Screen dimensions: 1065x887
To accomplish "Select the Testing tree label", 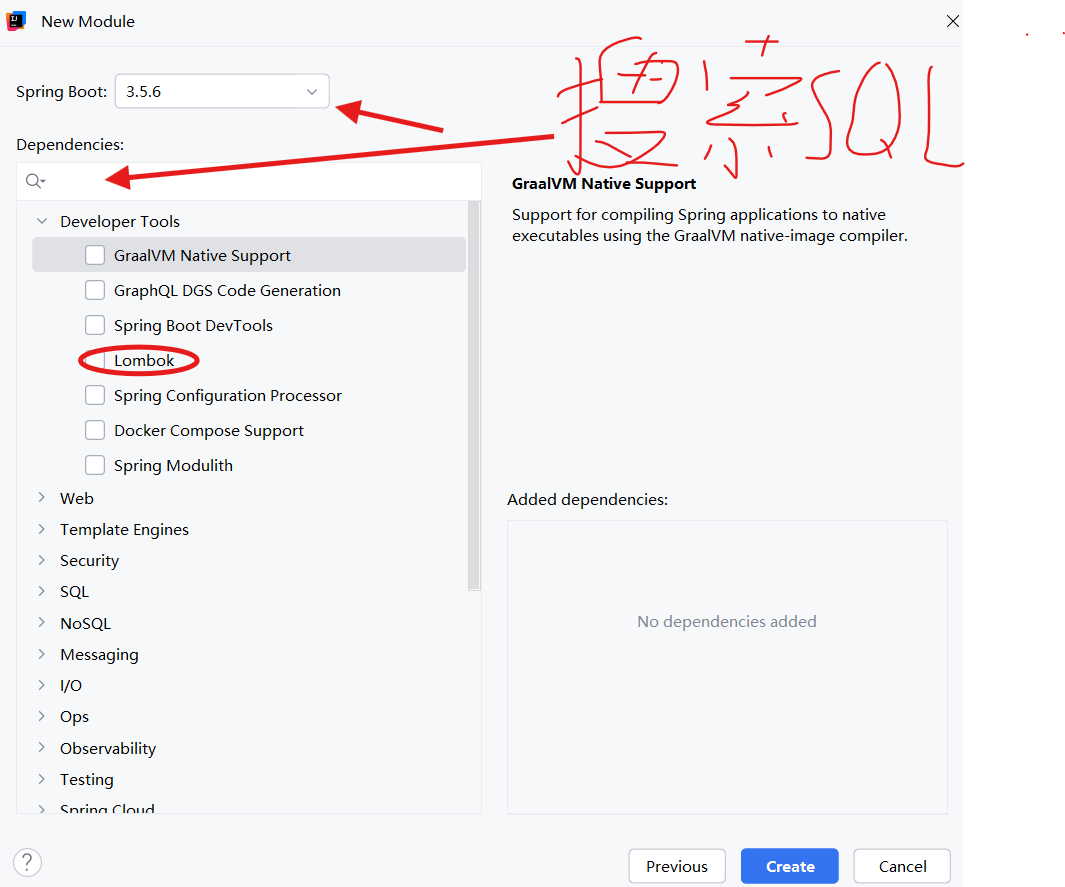I will click(87, 779).
